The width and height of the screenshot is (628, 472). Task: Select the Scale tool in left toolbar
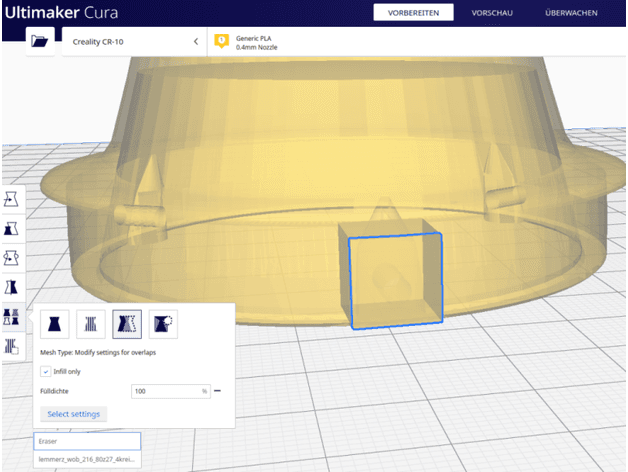(11, 229)
